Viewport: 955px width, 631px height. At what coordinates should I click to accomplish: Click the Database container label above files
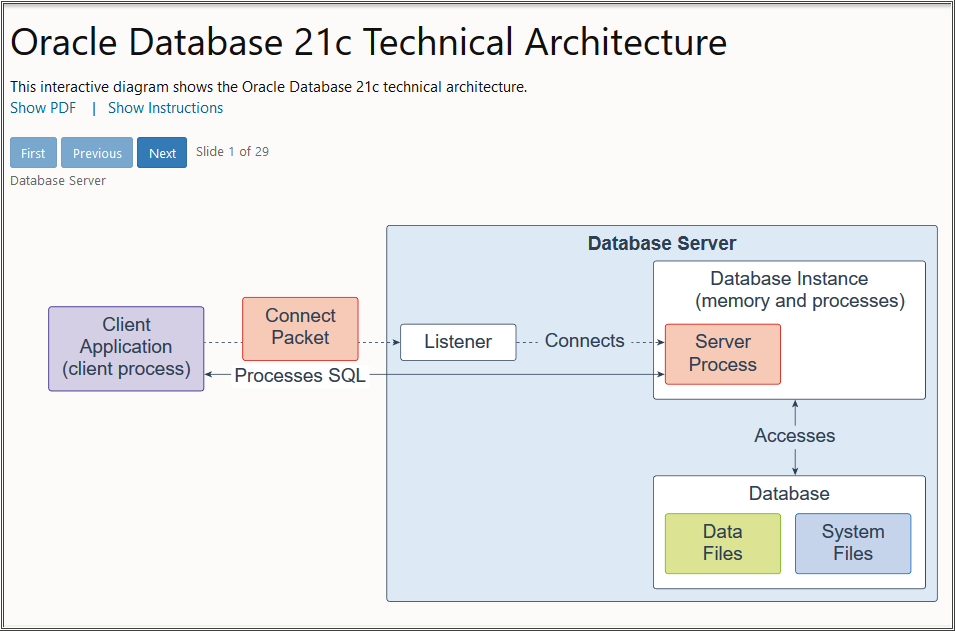click(789, 493)
